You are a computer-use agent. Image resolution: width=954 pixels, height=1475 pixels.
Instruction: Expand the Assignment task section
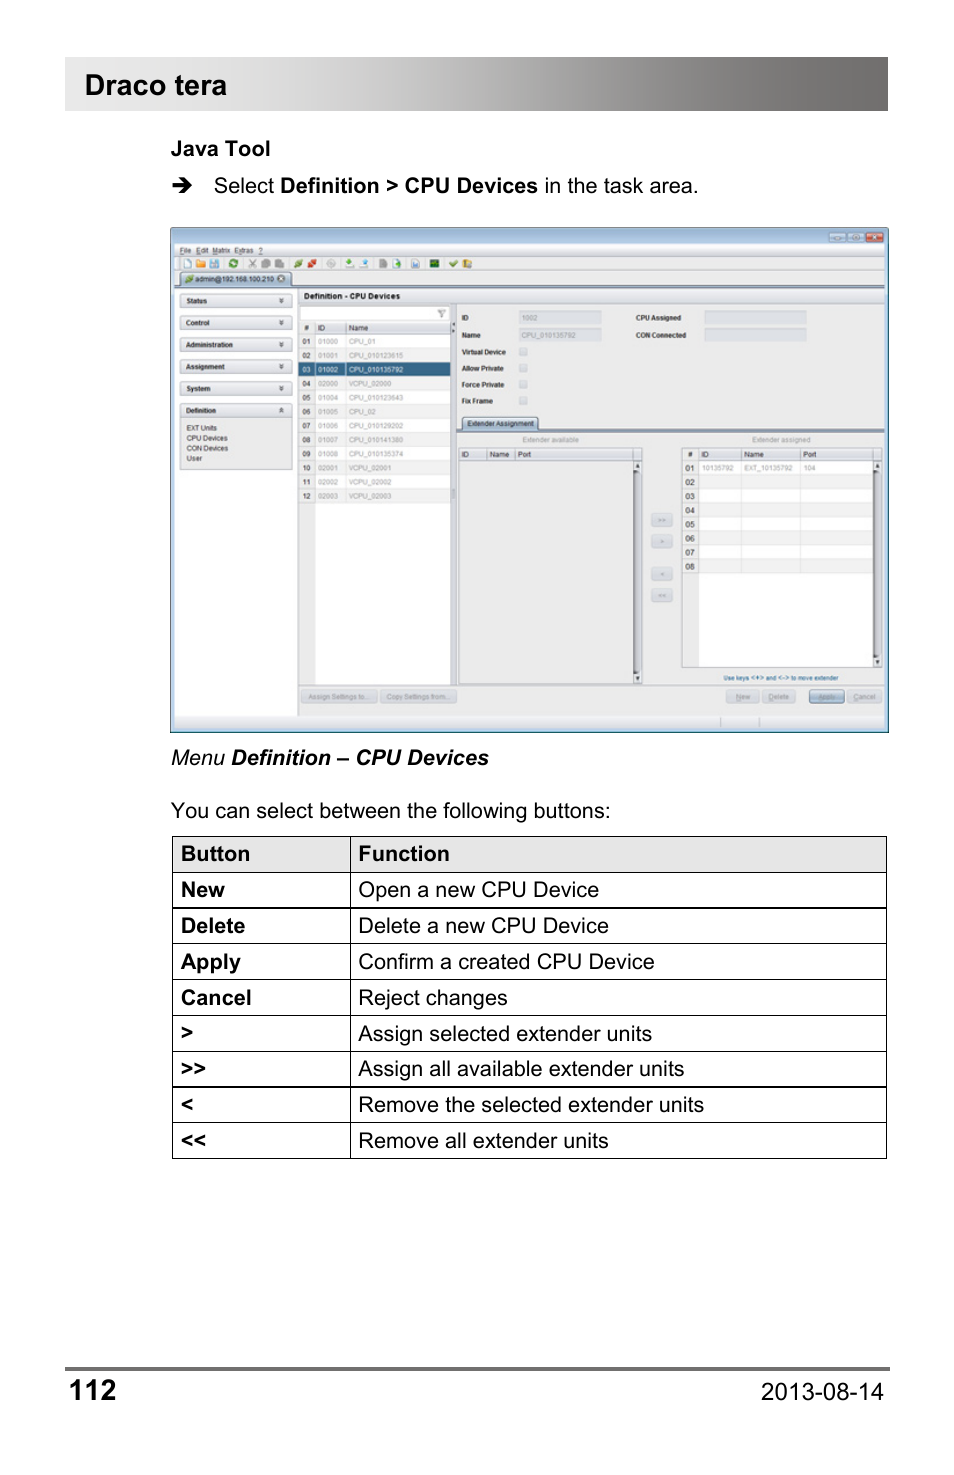(x=235, y=367)
